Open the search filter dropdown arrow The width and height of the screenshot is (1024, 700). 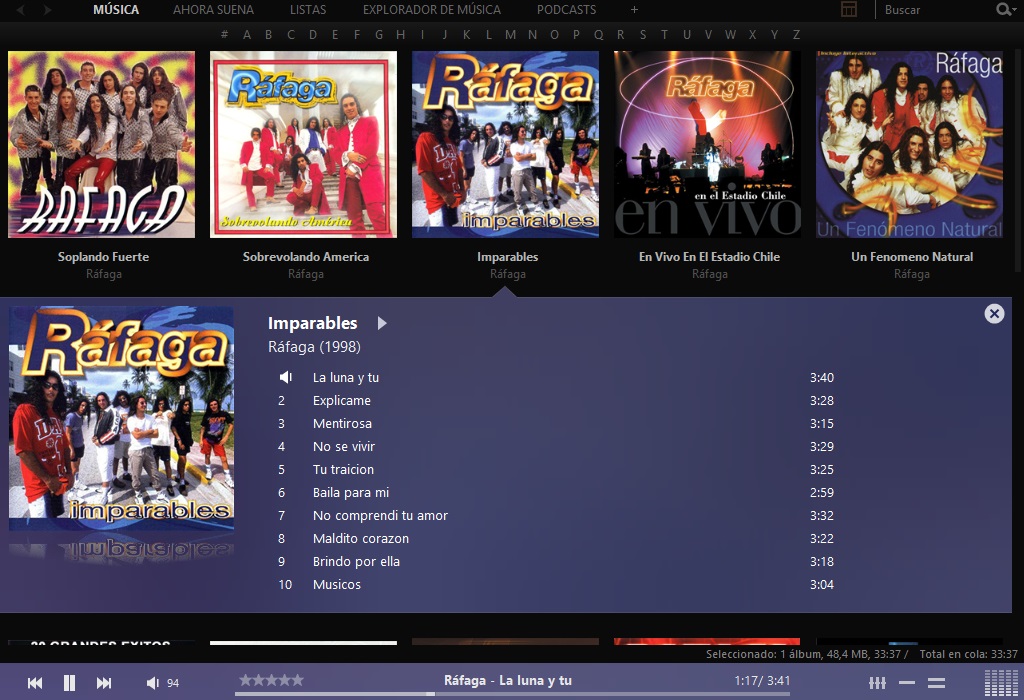coord(1016,10)
